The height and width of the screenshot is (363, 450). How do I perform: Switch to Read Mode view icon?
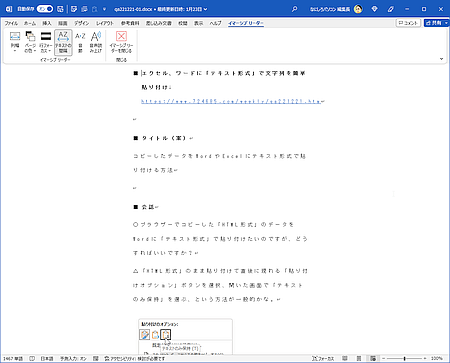pos(345,359)
